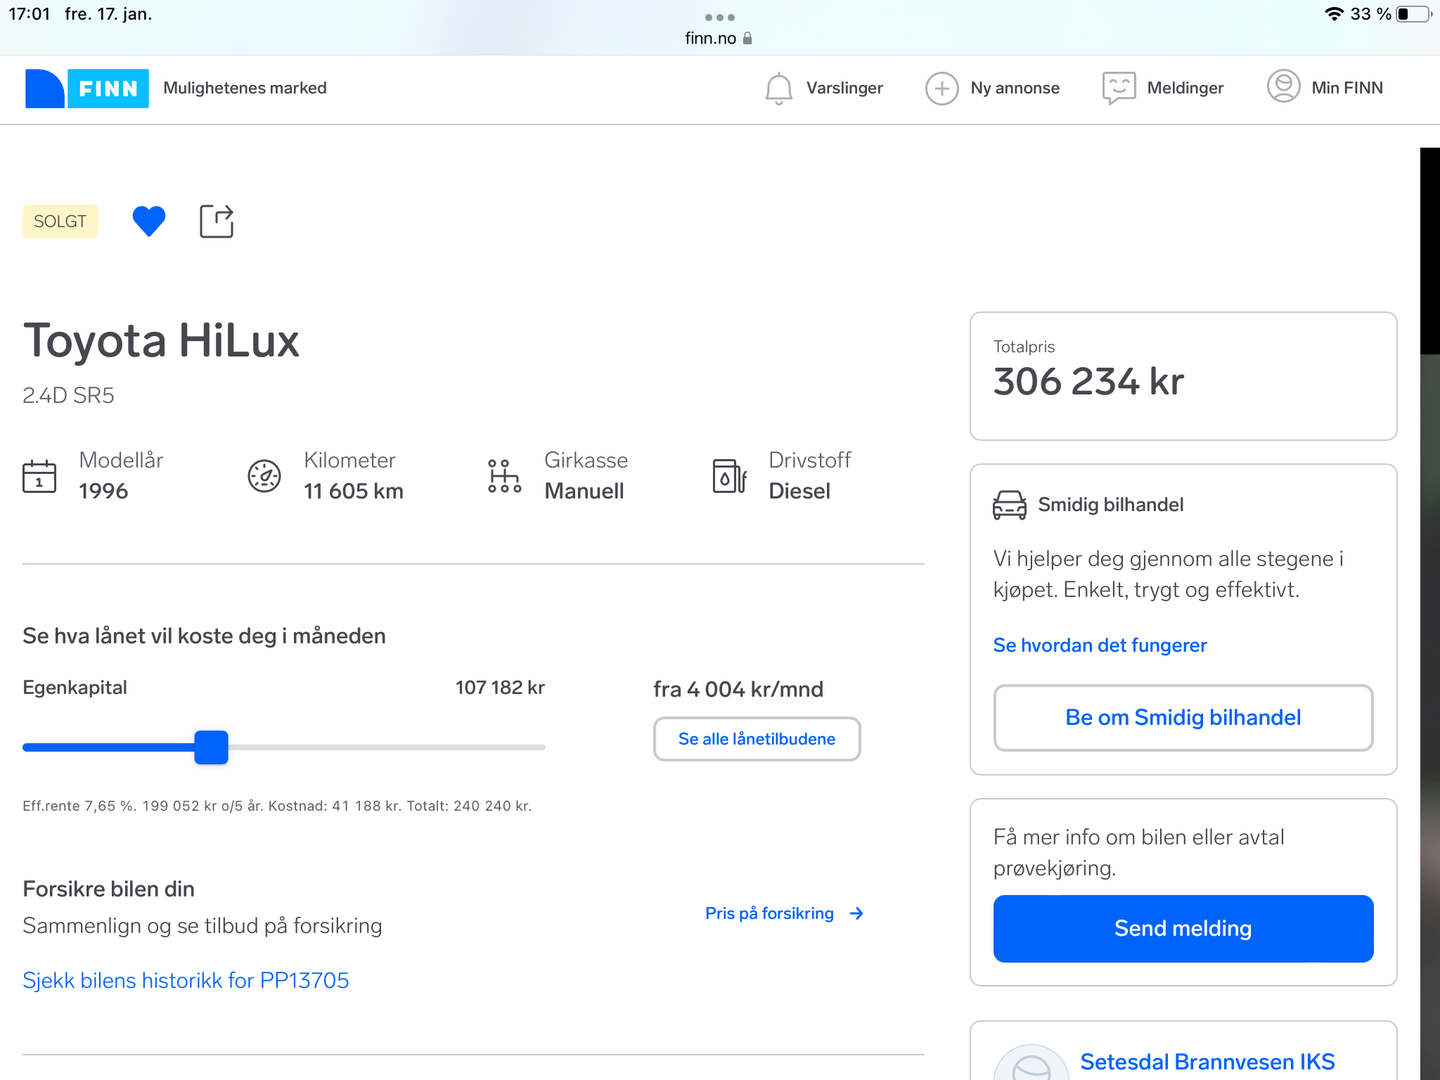Click the SOLGT status badge
This screenshot has width=1440, height=1080.
(60, 221)
